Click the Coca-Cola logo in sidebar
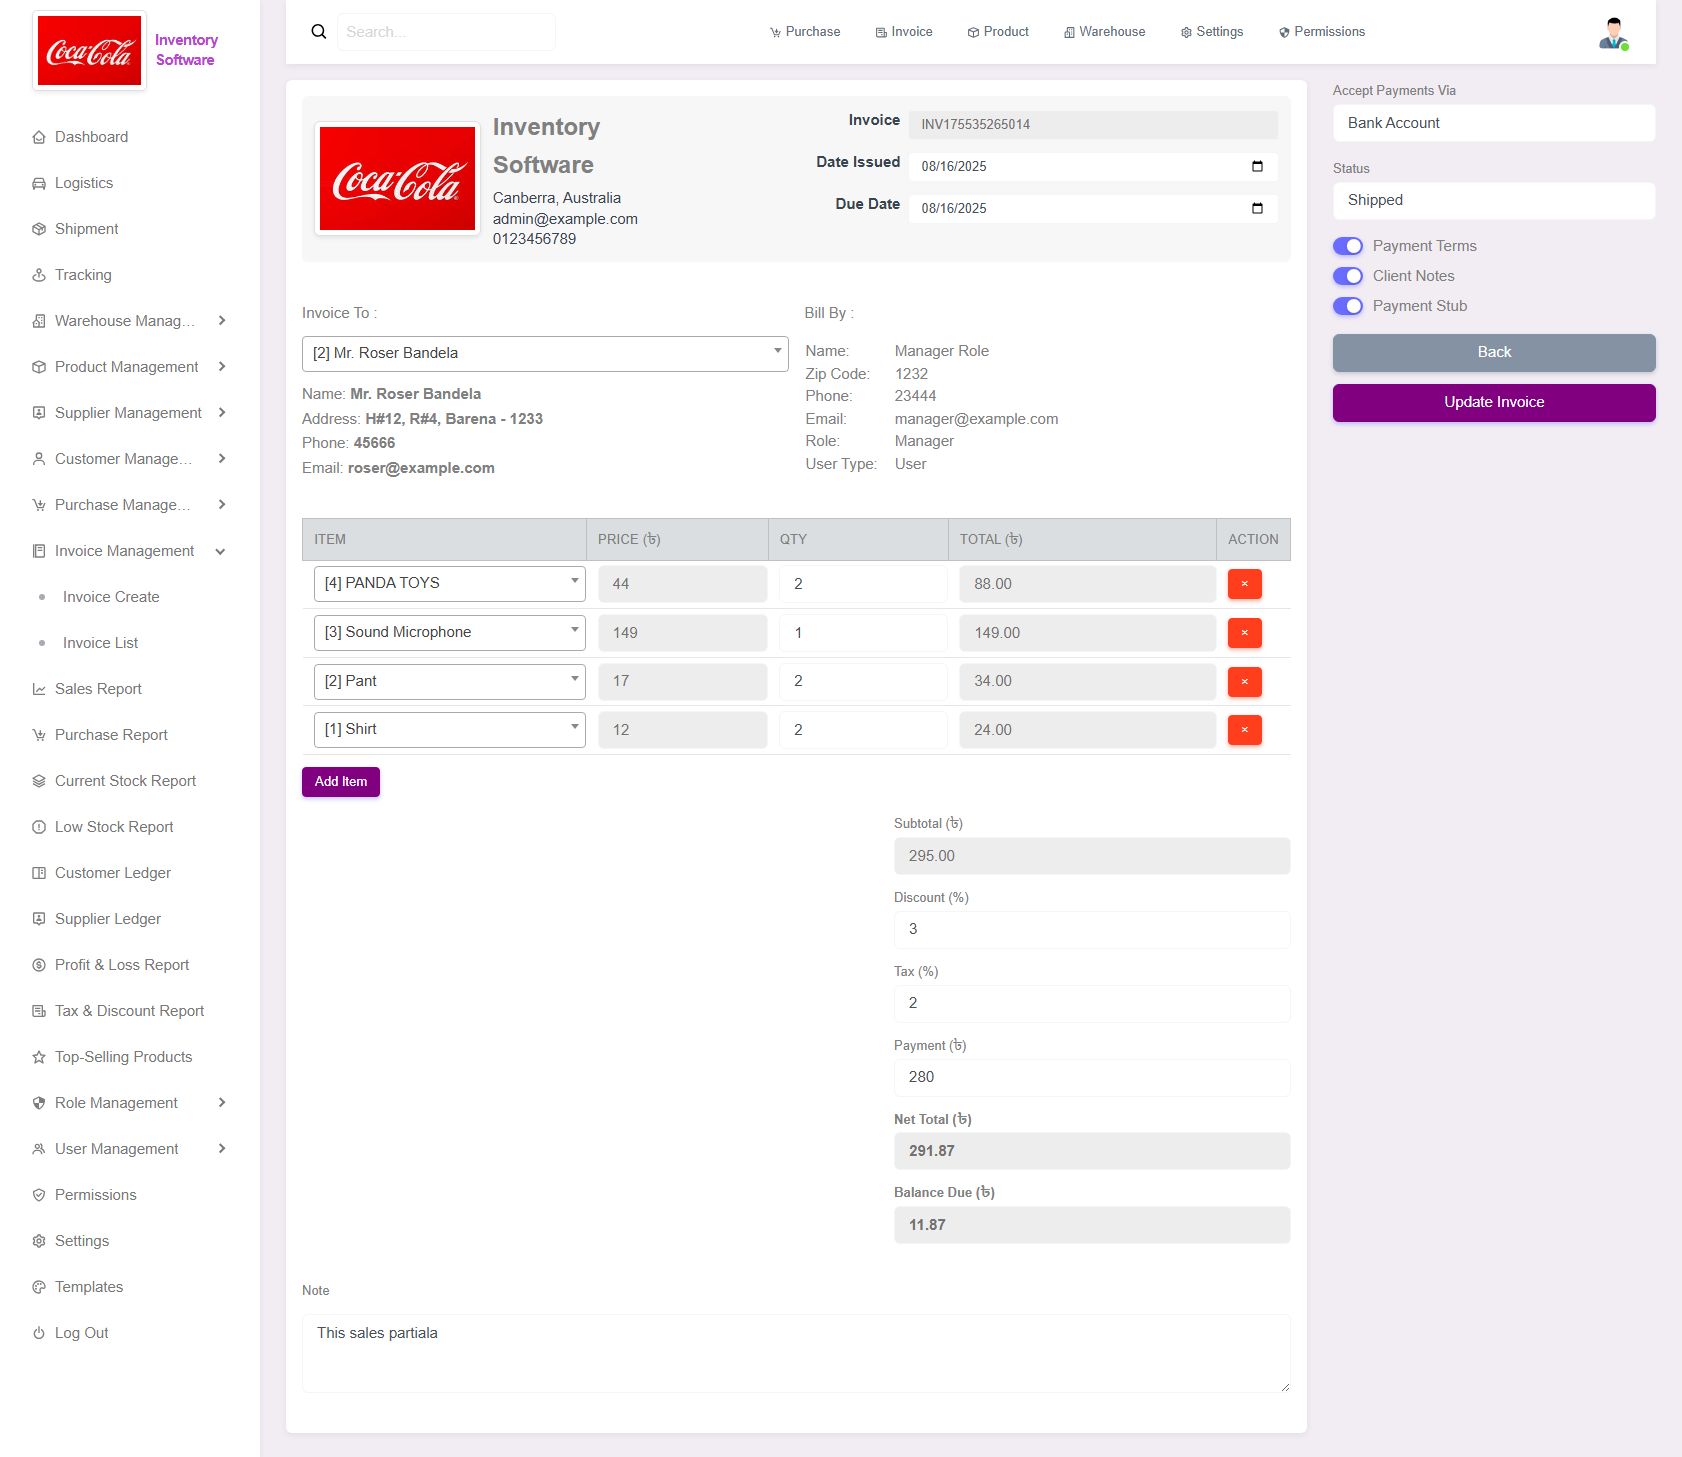Image resolution: width=1682 pixels, height=1457 pixels. 90,51
